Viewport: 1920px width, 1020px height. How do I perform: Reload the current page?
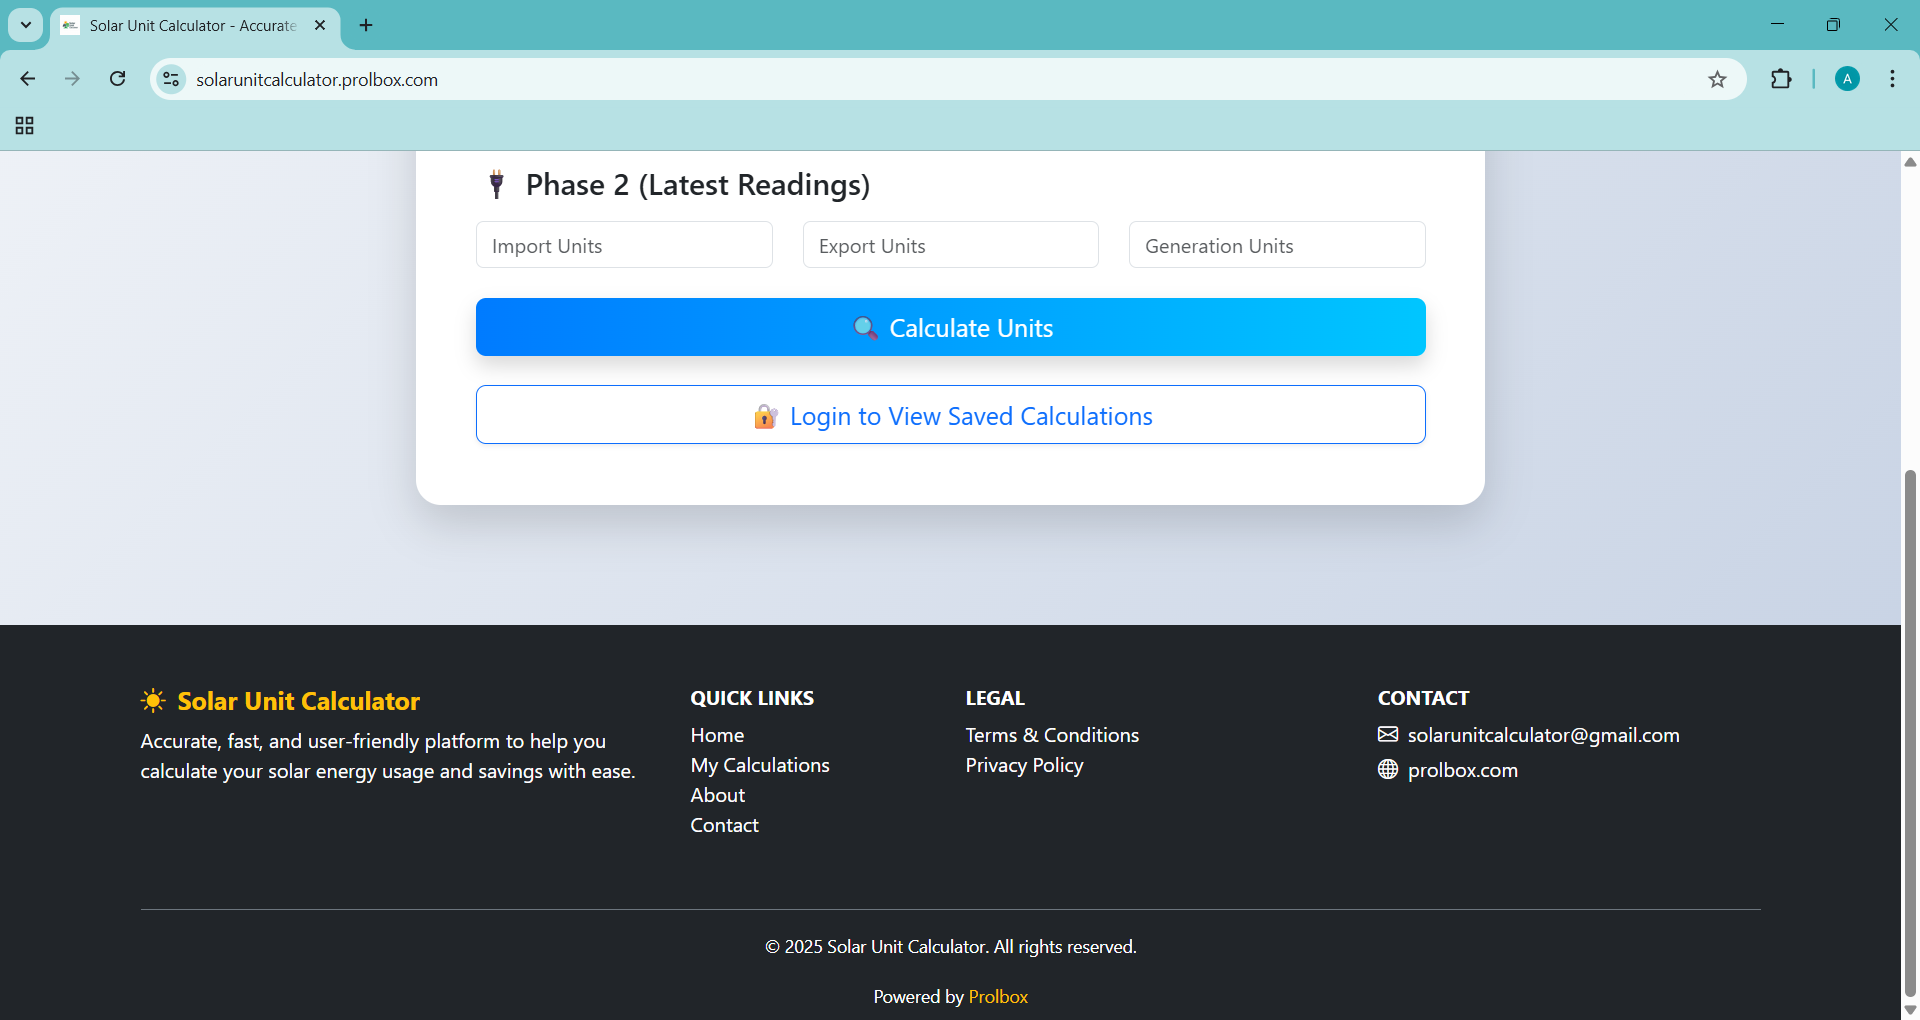117,79
